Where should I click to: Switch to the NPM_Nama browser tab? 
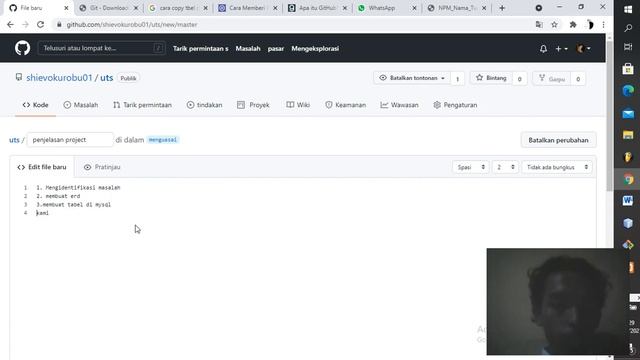(456, 8)
